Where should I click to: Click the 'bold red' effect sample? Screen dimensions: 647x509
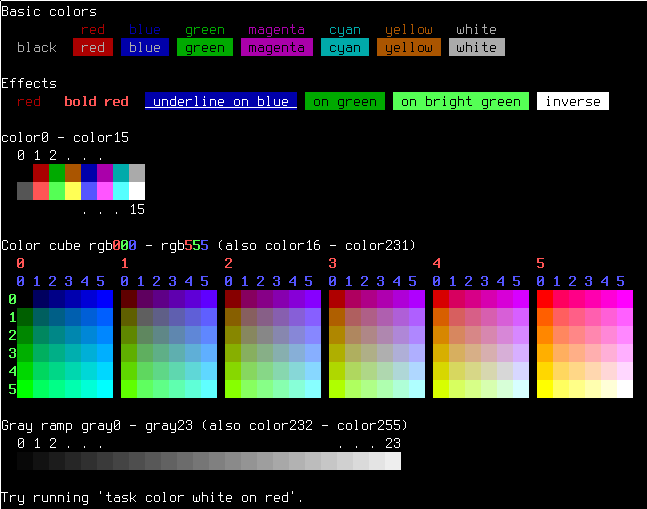click(97, 101)
